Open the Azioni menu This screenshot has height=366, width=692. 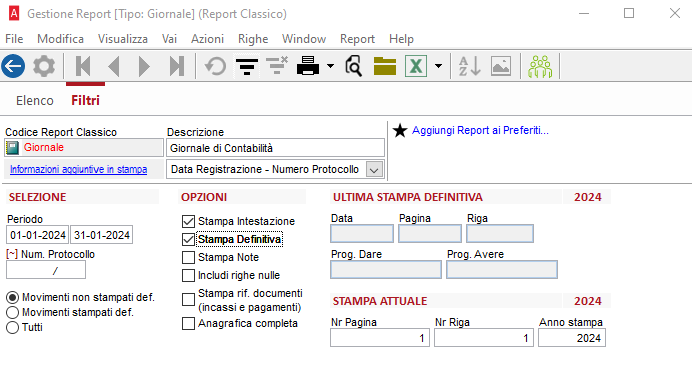(x=207, y=39)
